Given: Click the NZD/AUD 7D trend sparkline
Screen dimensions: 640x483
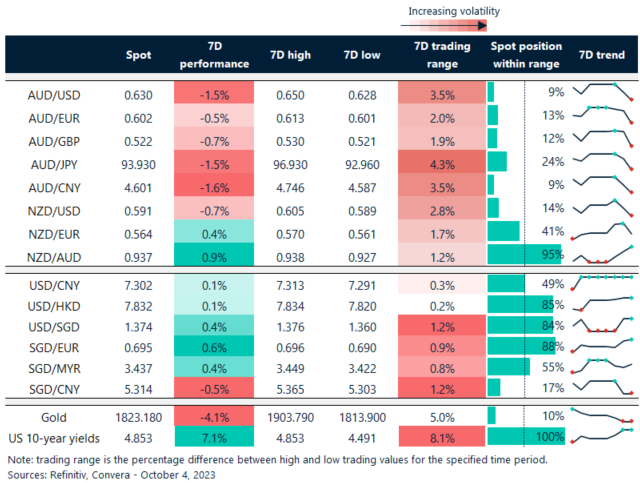Looking at the screenshot, I should tap(602, 254).
